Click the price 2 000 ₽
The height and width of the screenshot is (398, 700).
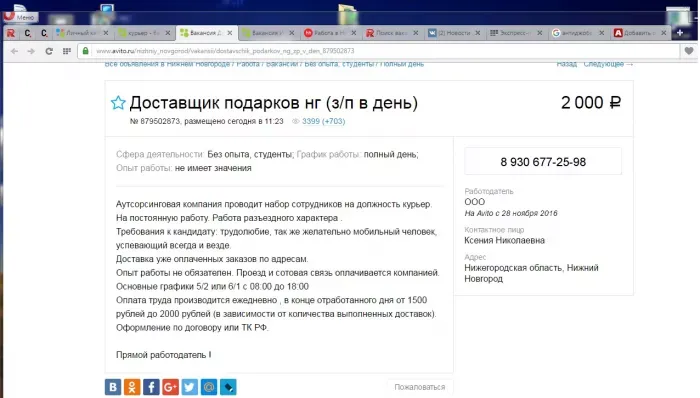591,103
